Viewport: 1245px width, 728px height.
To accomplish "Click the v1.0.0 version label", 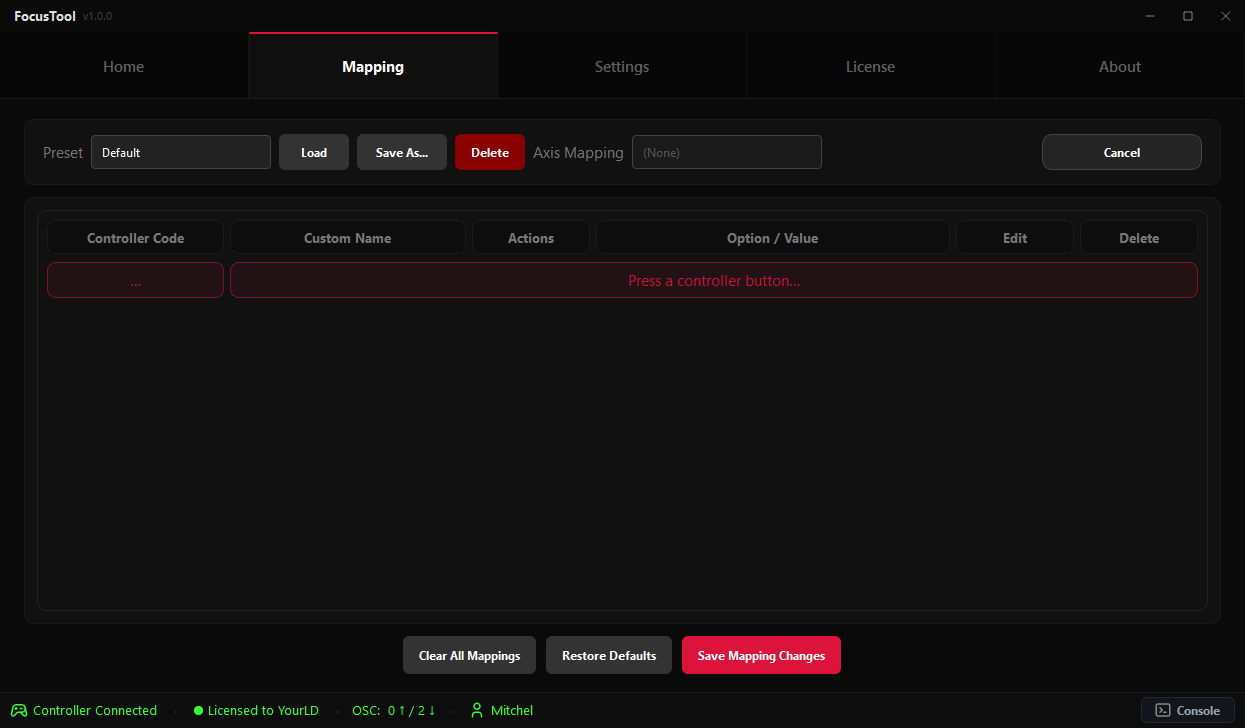I will click(97, 17).
